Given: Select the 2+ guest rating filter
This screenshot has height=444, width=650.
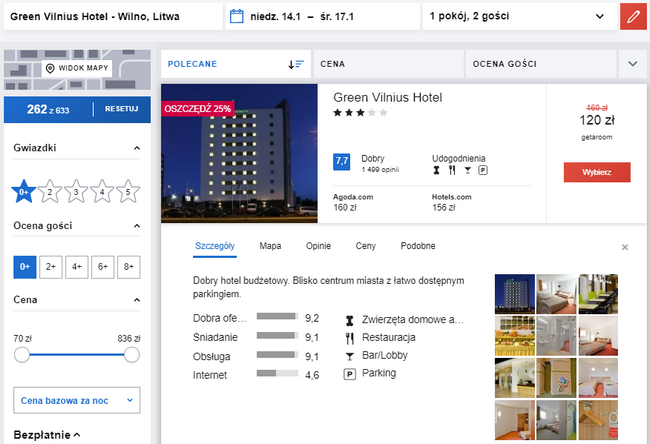Looking at the screenshot, I should pos(51,267).
